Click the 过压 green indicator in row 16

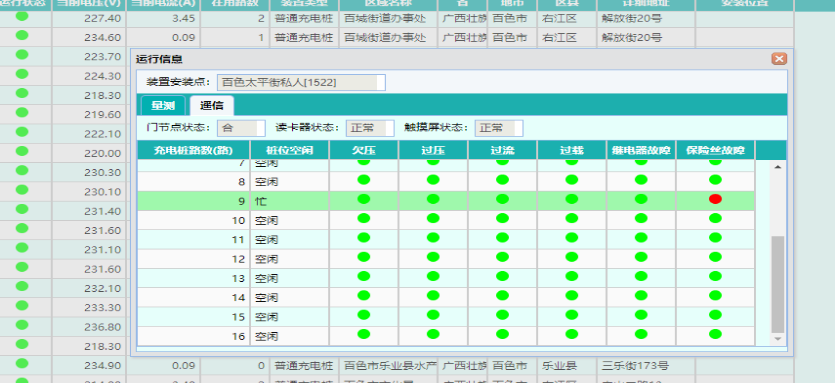tap(433, 334)
